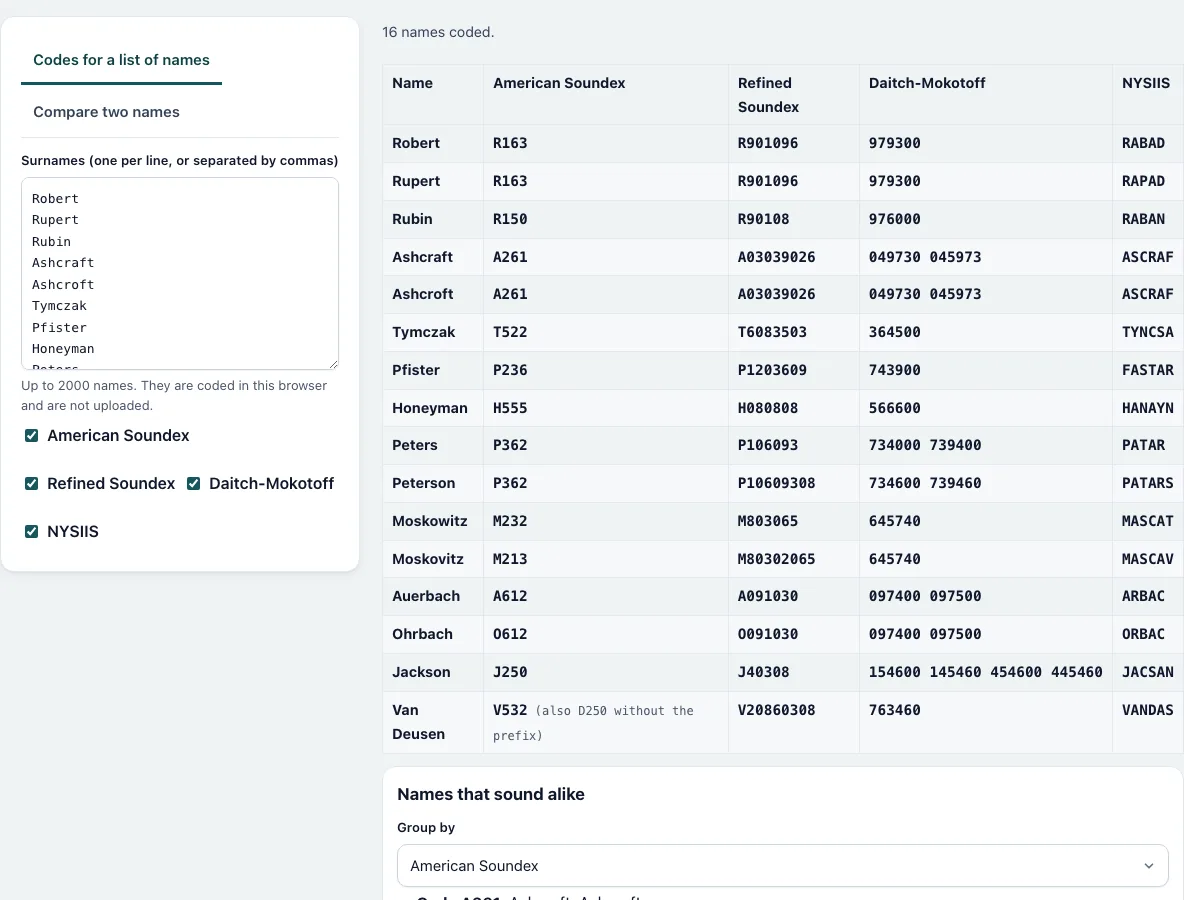The image size is (1184, 900).
Task: Select the V532 code for Van Deusen
Action: 510,710
